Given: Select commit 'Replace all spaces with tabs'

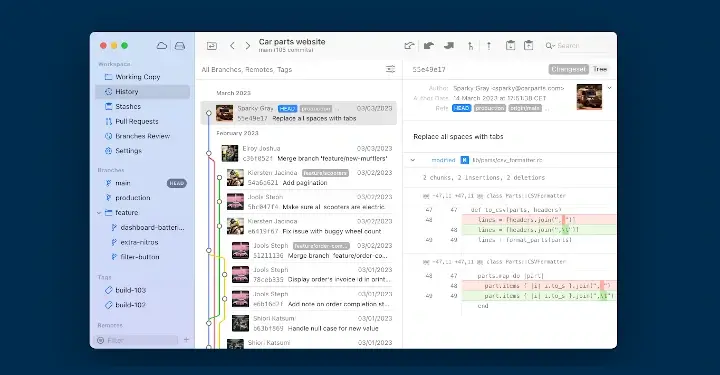Looking at the screenshot, I should point(298,113).
